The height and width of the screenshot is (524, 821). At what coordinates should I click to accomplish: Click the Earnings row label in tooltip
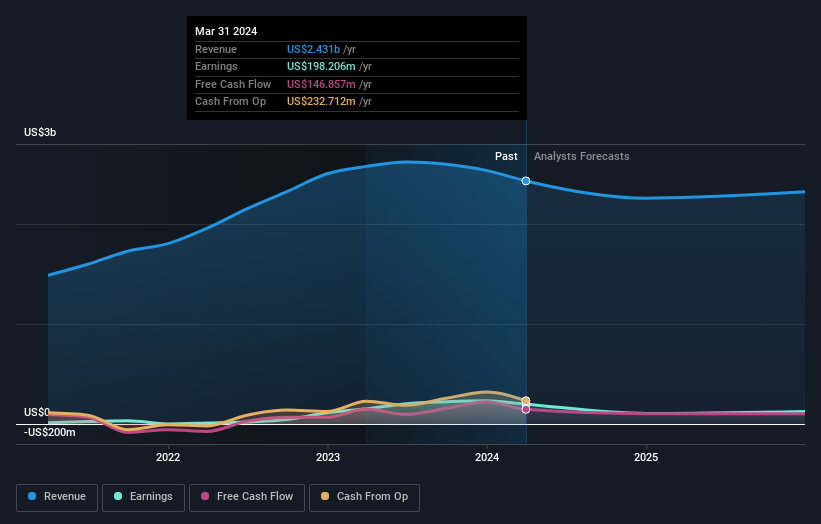216,66
